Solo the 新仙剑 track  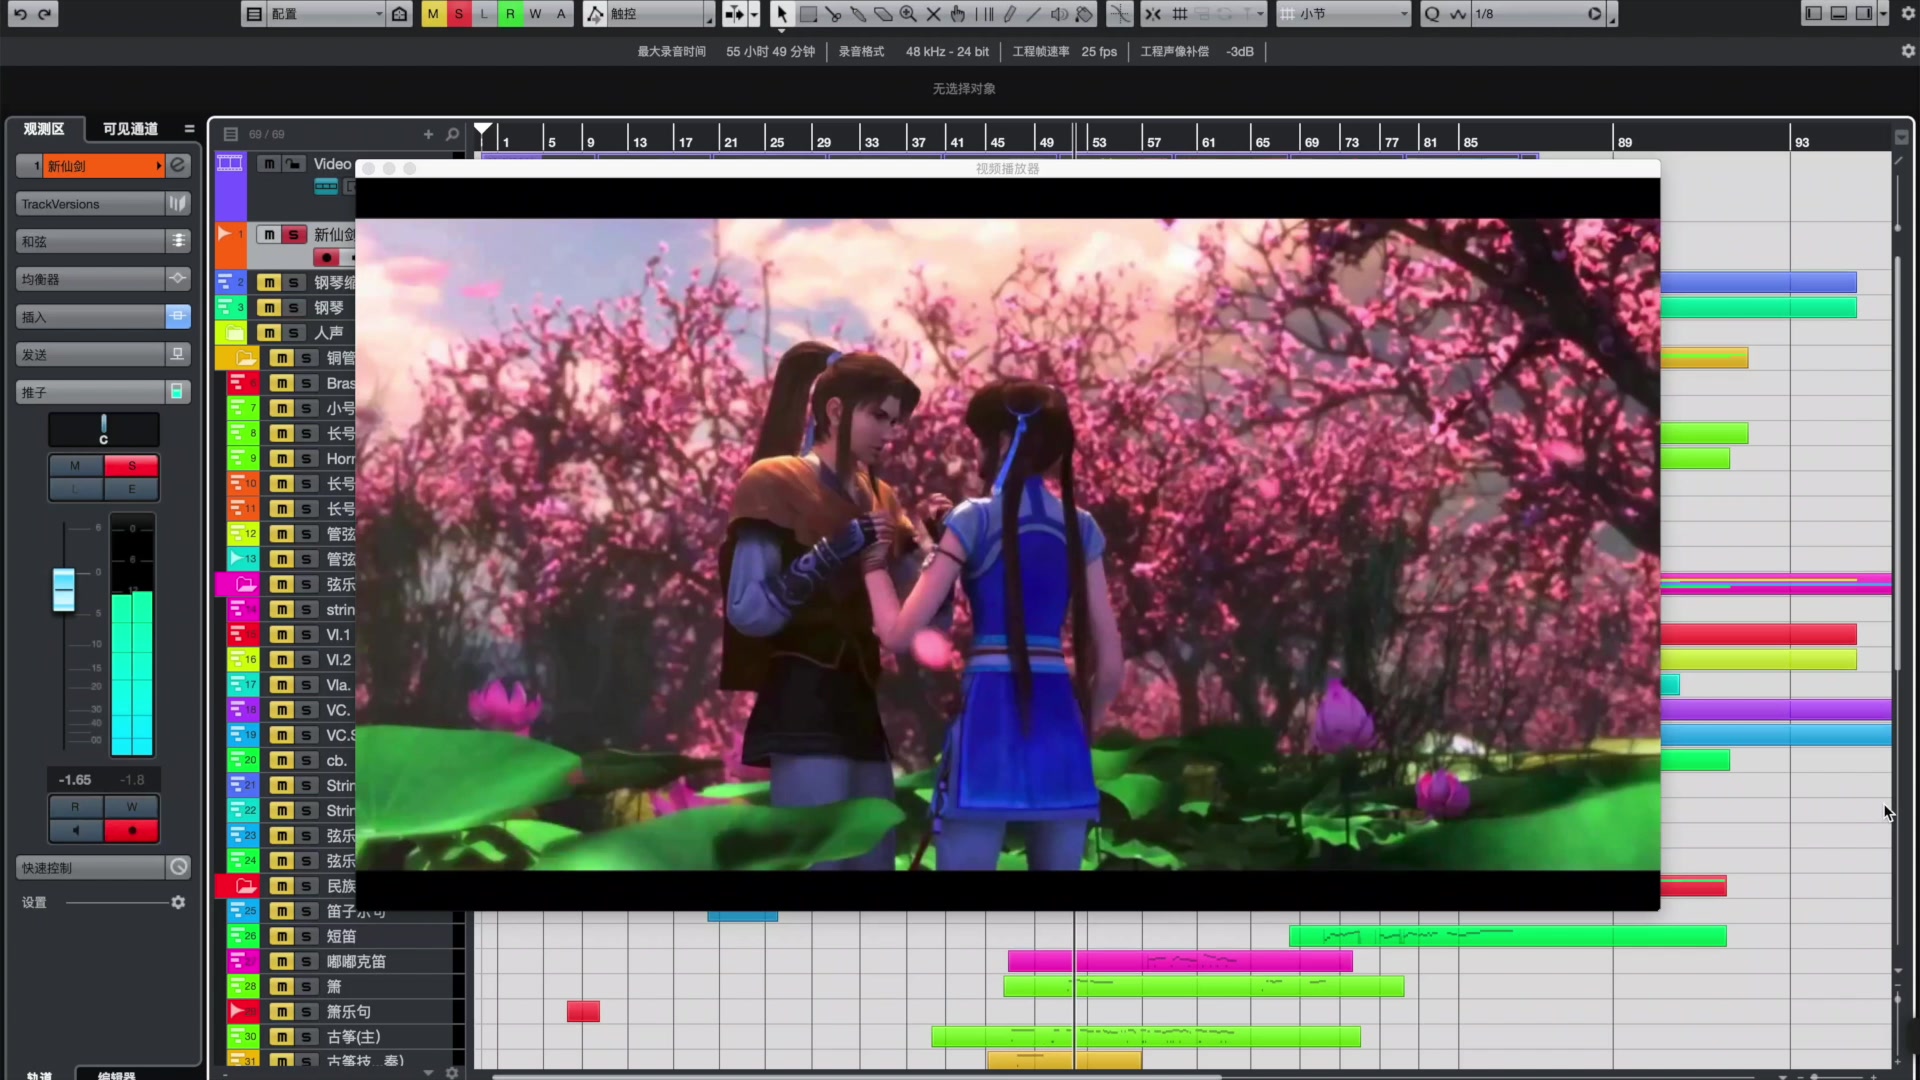[x=293, y=234]
